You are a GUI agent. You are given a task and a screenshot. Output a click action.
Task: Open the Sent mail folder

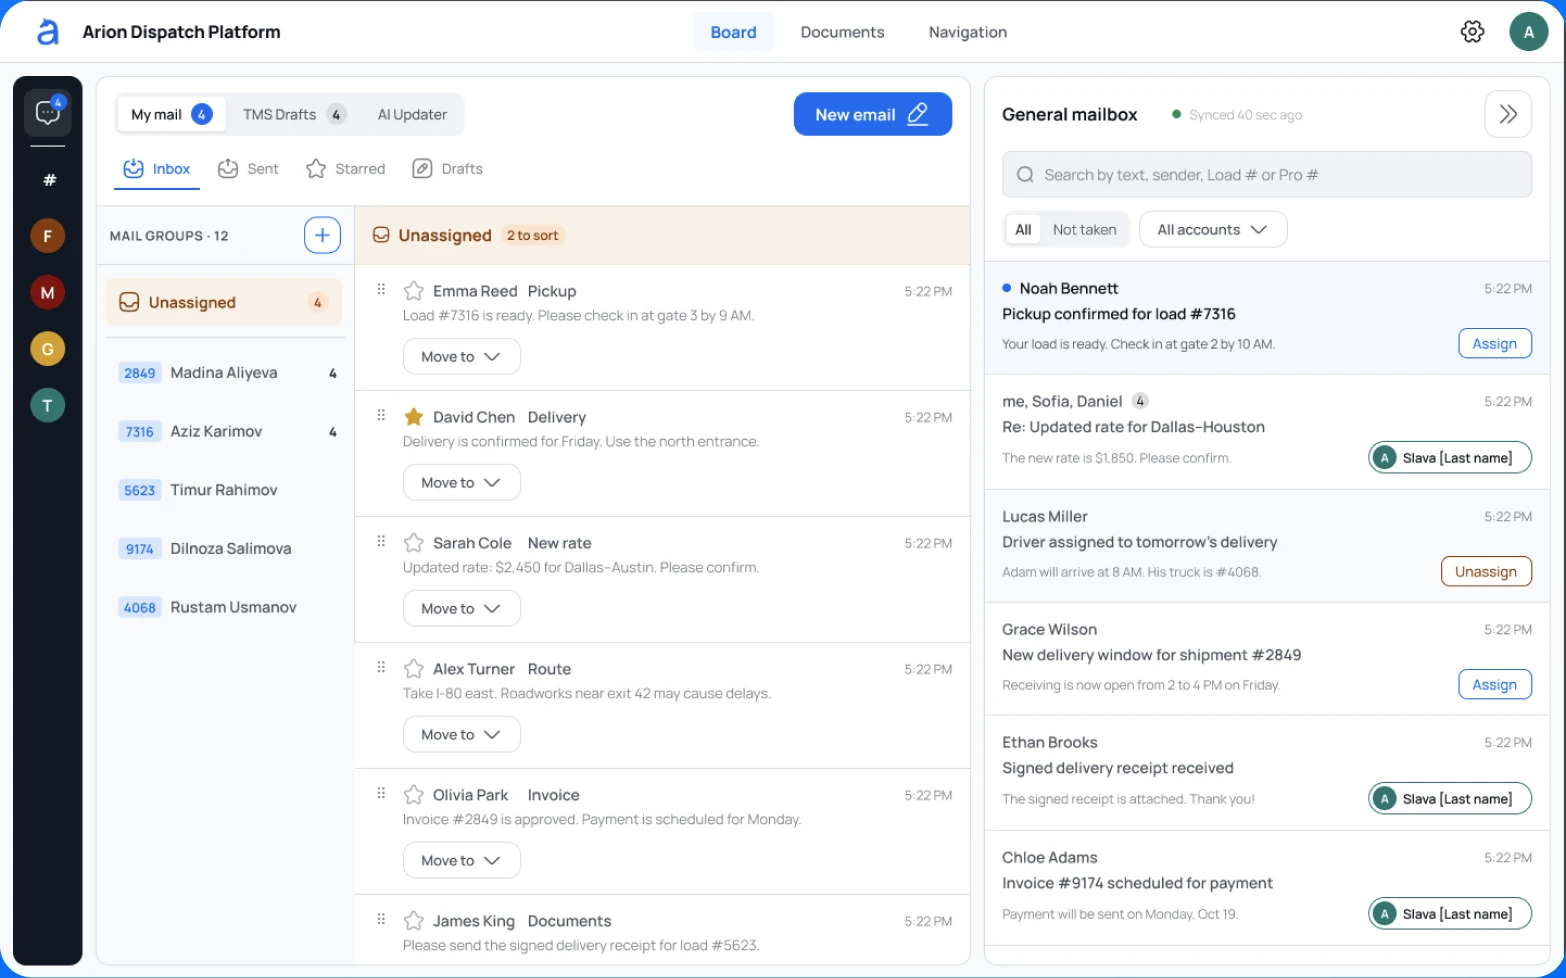[249, 169]
